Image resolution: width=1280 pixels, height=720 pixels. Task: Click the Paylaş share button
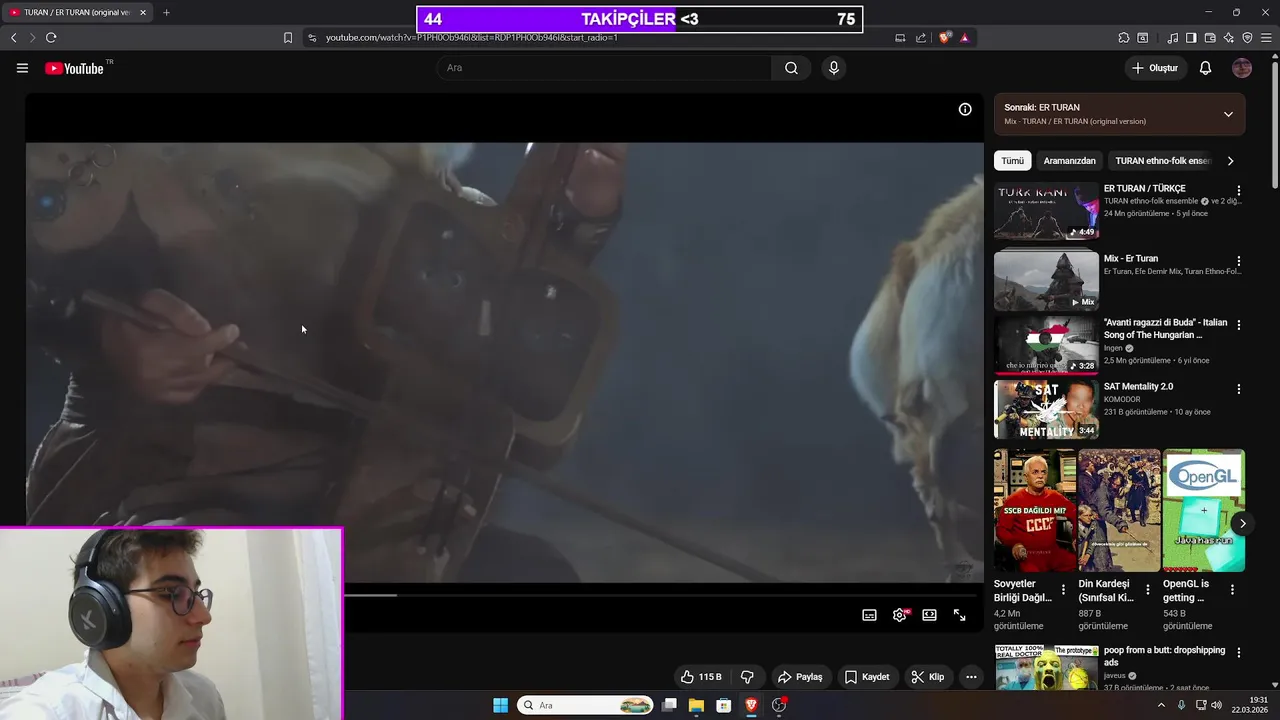800,677
